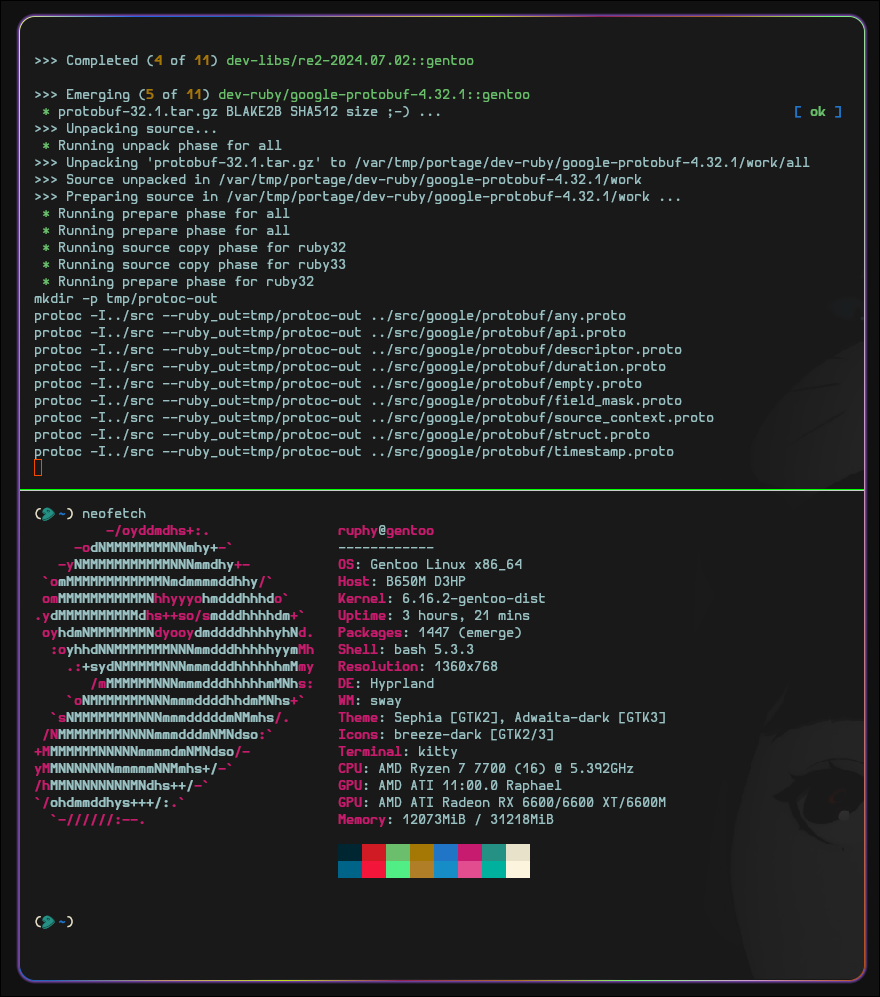The width and height of the screenshot is (880, 997).
Task: Click the protoc line ending in api.proto
Action: click(330, 333)
